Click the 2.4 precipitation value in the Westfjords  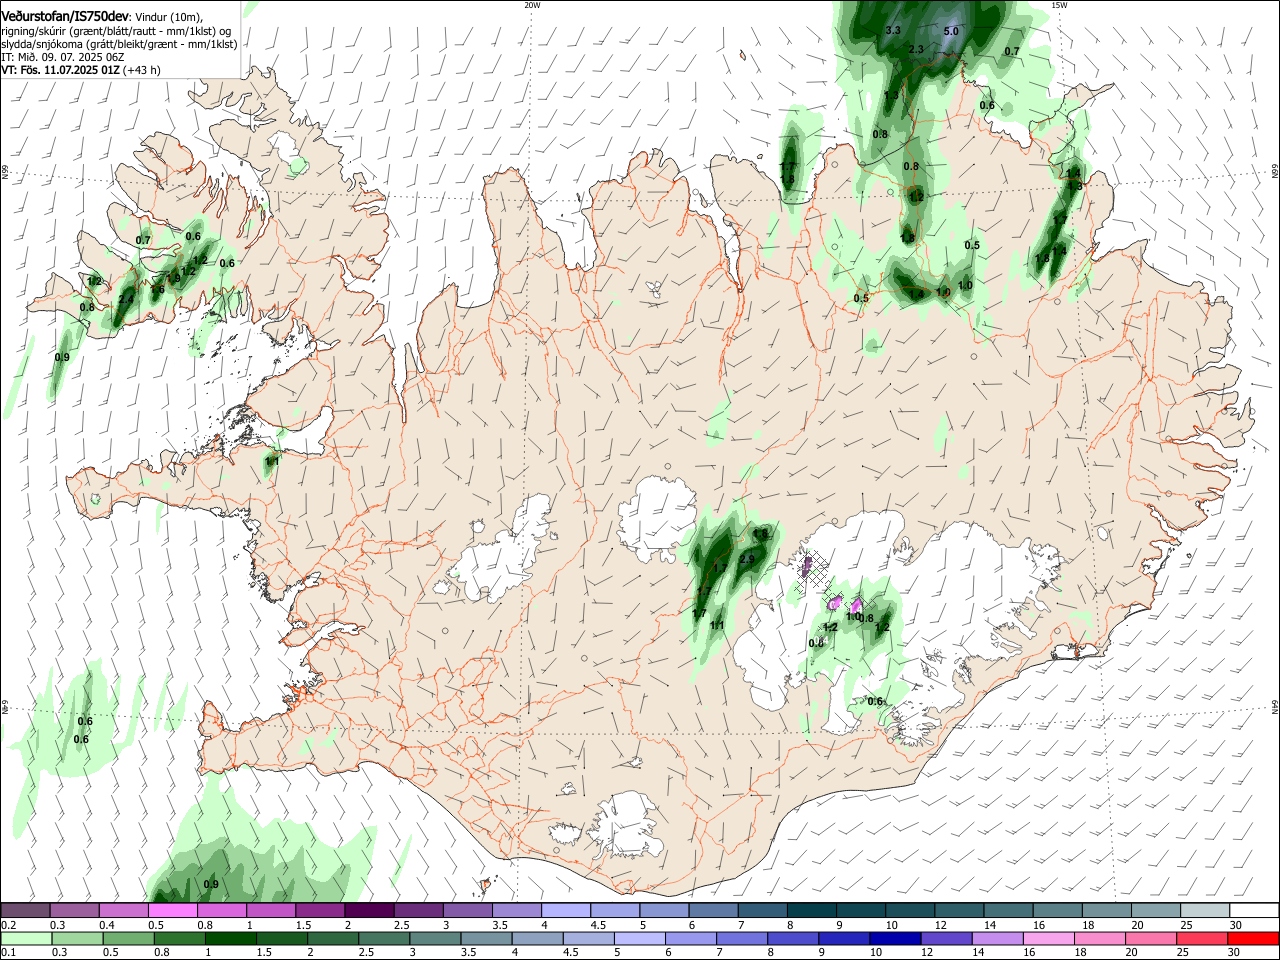point(126,299)
